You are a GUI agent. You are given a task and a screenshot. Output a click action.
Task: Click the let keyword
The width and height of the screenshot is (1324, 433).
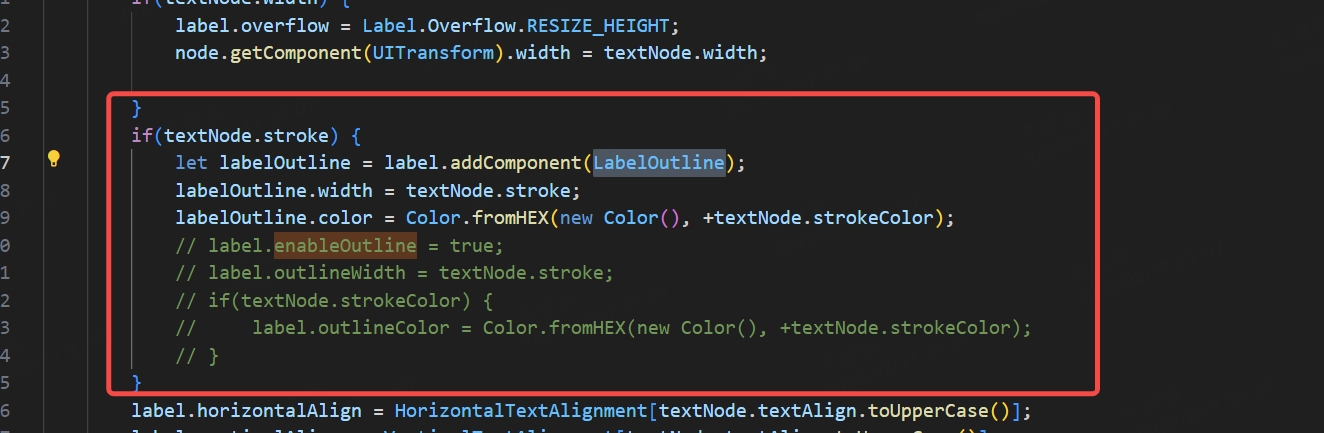click(191, 162)
